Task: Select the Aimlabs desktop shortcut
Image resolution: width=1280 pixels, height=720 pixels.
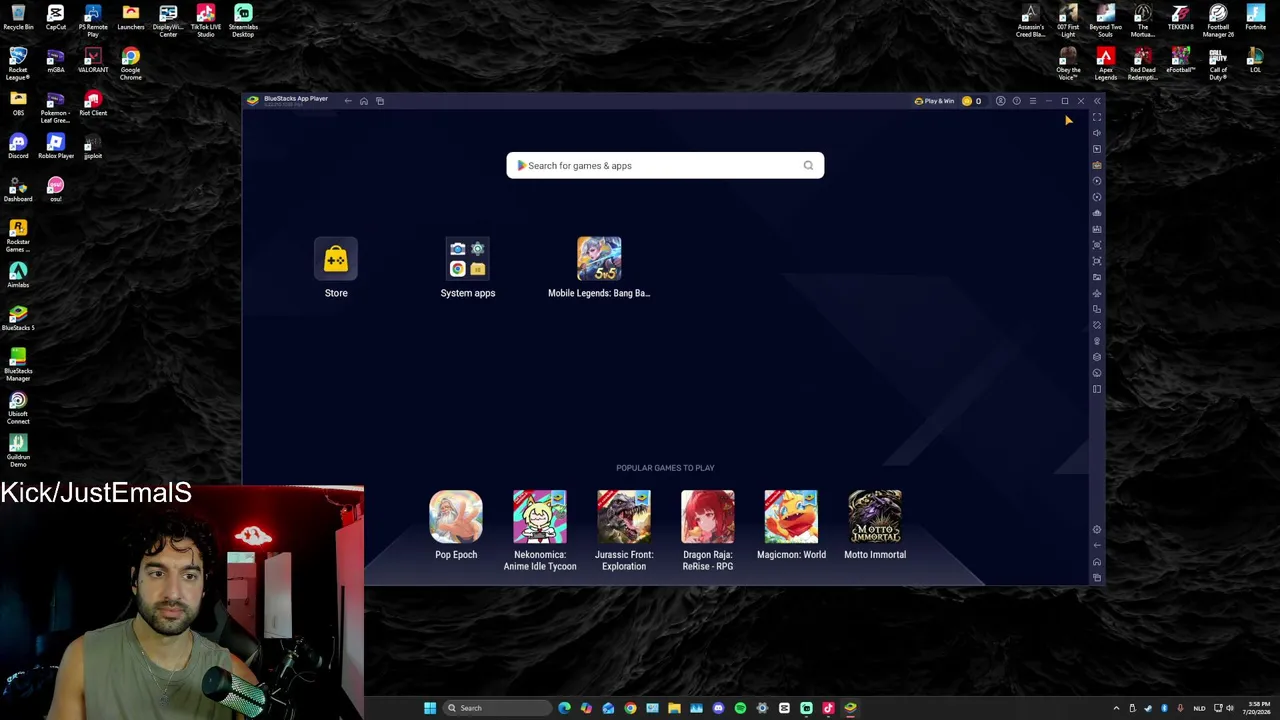Action: click(x=18, y=276)
